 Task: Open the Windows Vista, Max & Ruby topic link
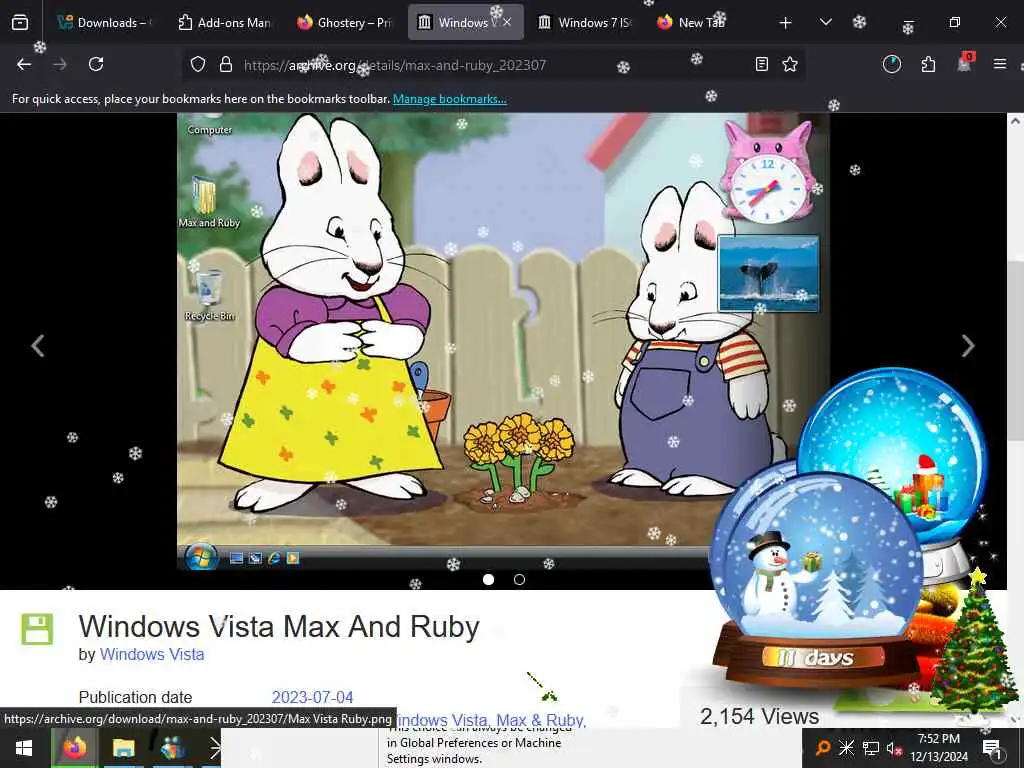(x=492, y=720)
